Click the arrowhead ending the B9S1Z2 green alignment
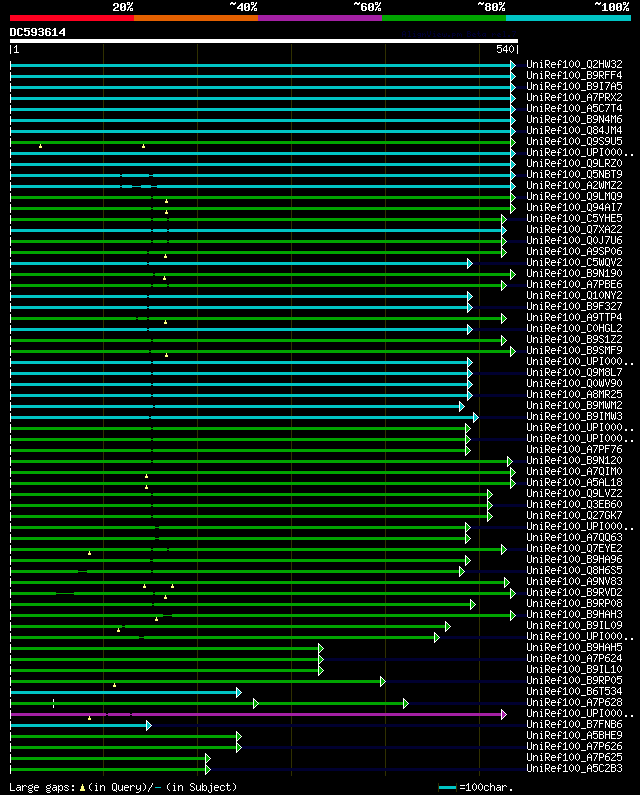The height and width of the screenshot is (795, 640). tap(504, 340)
